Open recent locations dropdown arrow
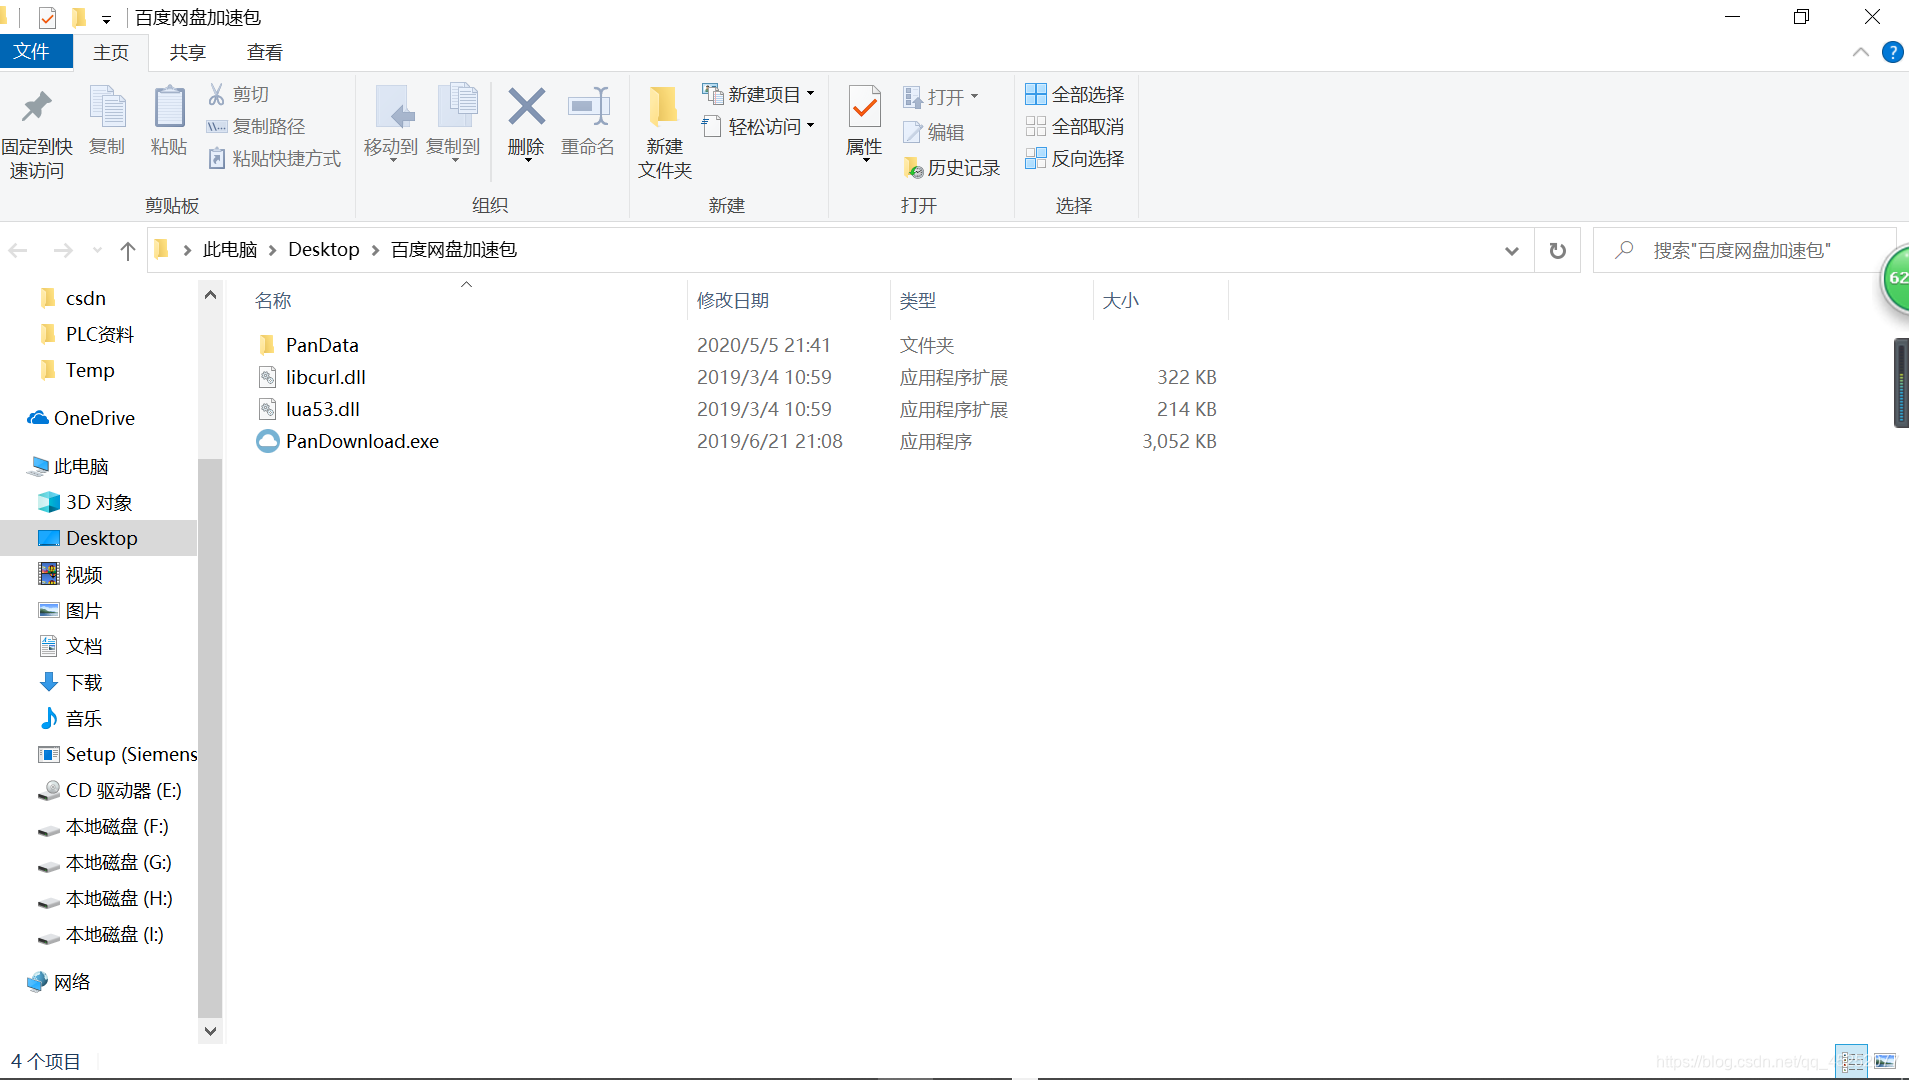This screenshot has height=1080, width=1909. click(x=97, y=251)
